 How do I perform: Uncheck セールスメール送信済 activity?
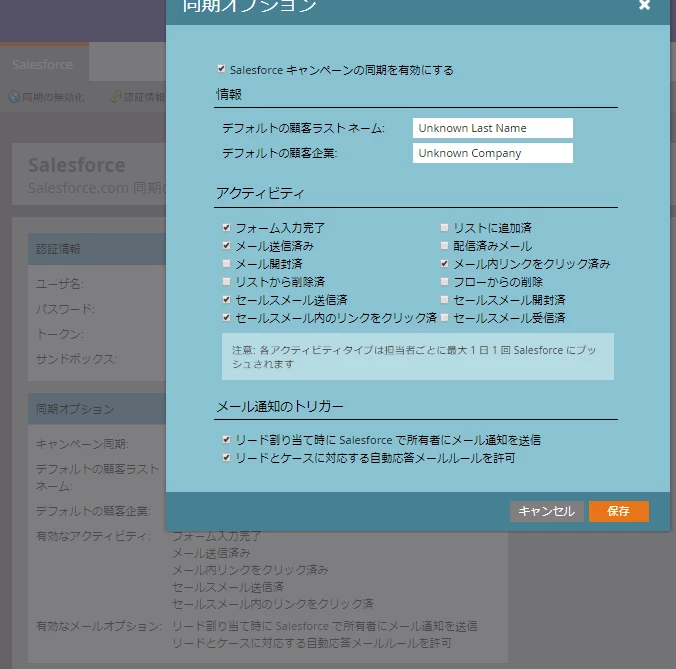[226, 300]
